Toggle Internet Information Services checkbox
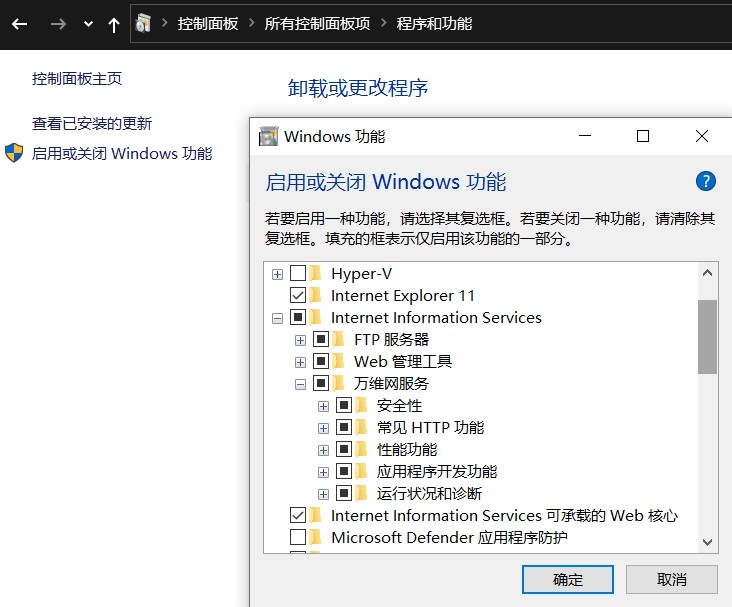732x607 pixels. 298,317
